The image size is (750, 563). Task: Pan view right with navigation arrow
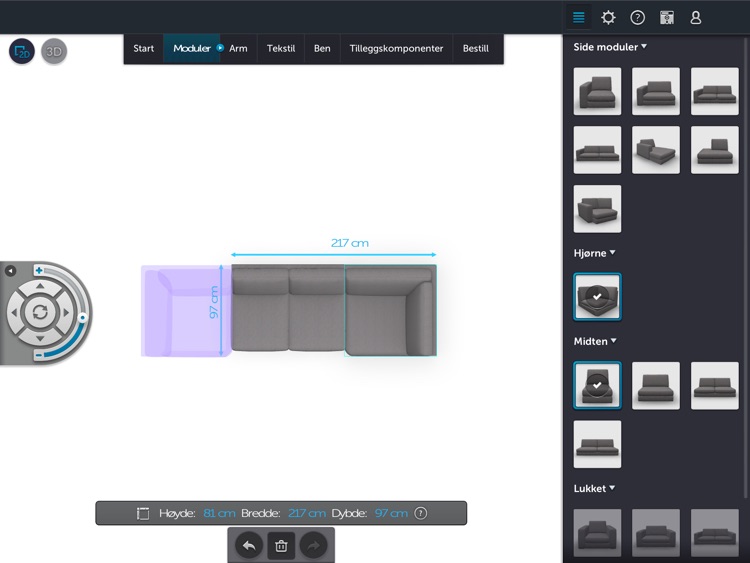pos(66,312)
